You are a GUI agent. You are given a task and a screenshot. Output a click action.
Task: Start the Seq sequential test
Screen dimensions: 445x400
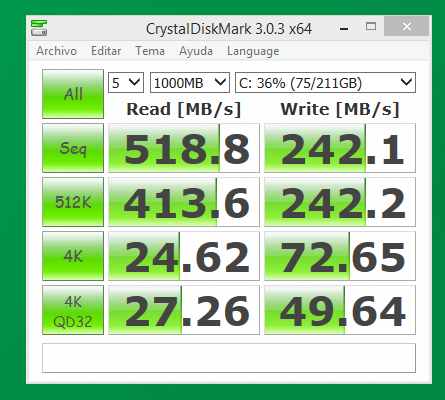pyautogui.click(x=73, y=148)
